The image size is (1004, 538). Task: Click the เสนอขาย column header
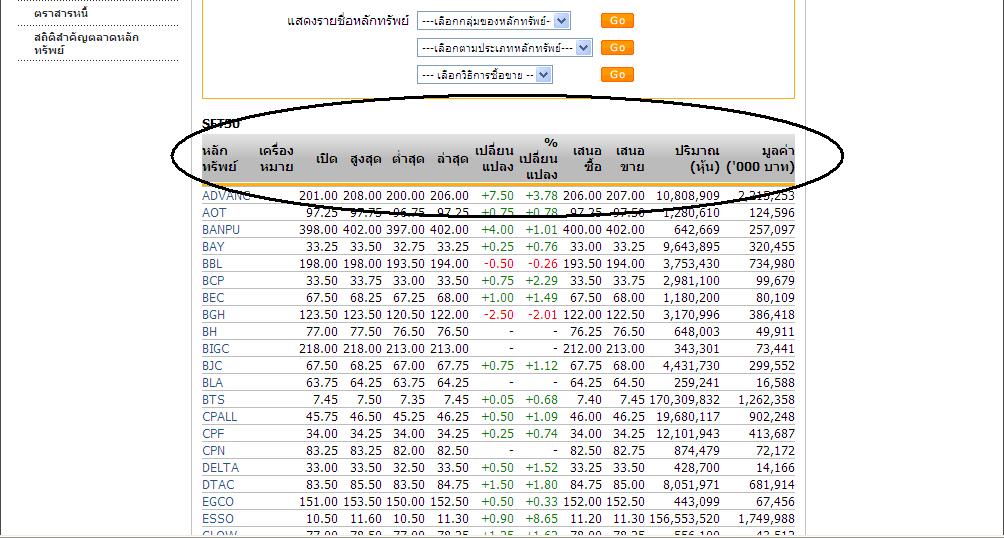[x=630, y=159]
